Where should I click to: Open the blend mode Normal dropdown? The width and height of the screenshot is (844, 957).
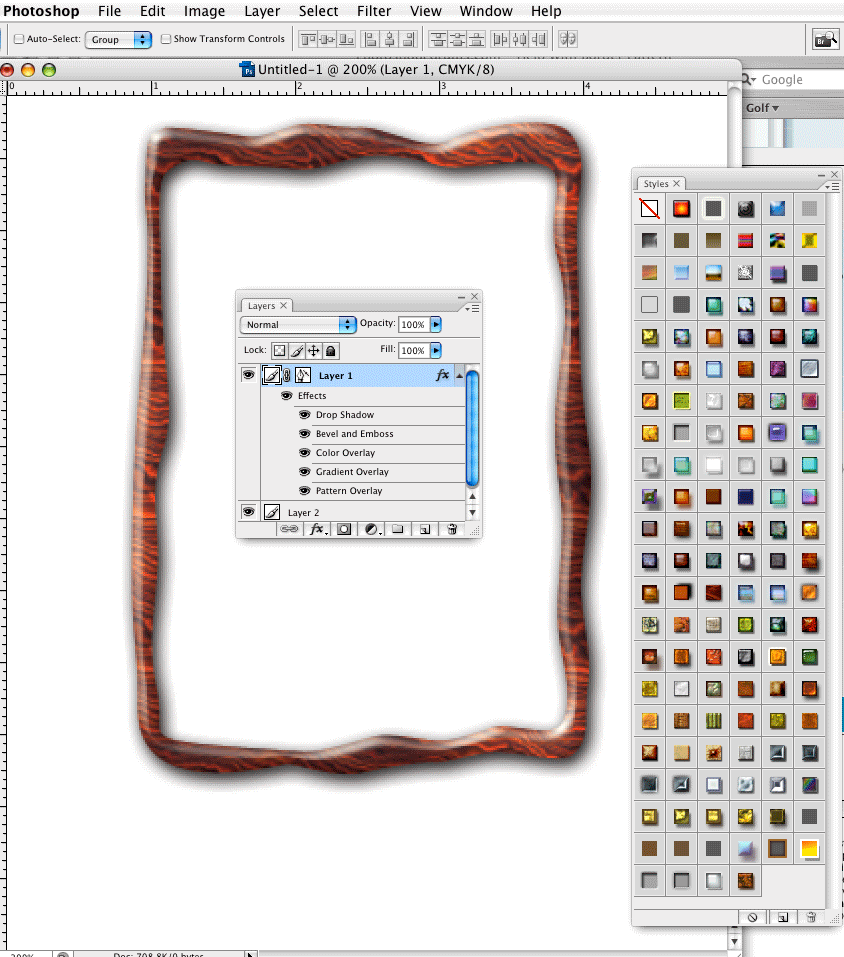(x=298, y=325)
